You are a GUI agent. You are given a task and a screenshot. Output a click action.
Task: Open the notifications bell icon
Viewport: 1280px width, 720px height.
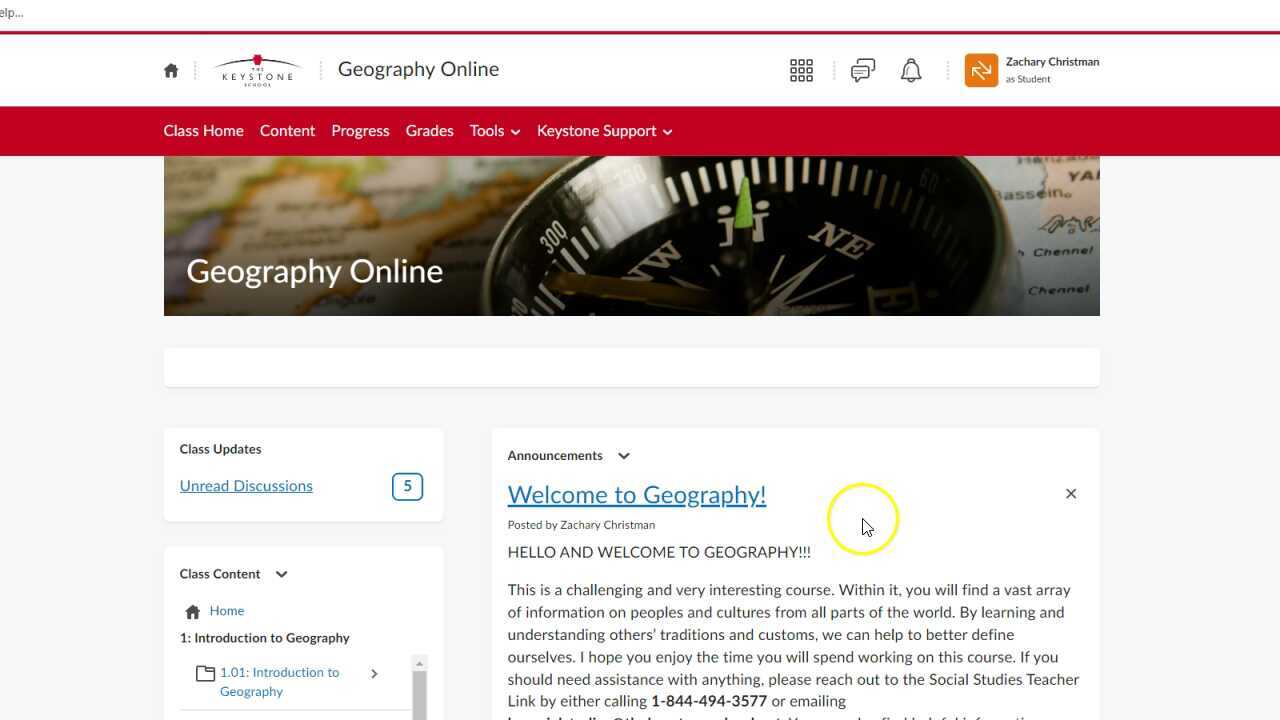911,70
